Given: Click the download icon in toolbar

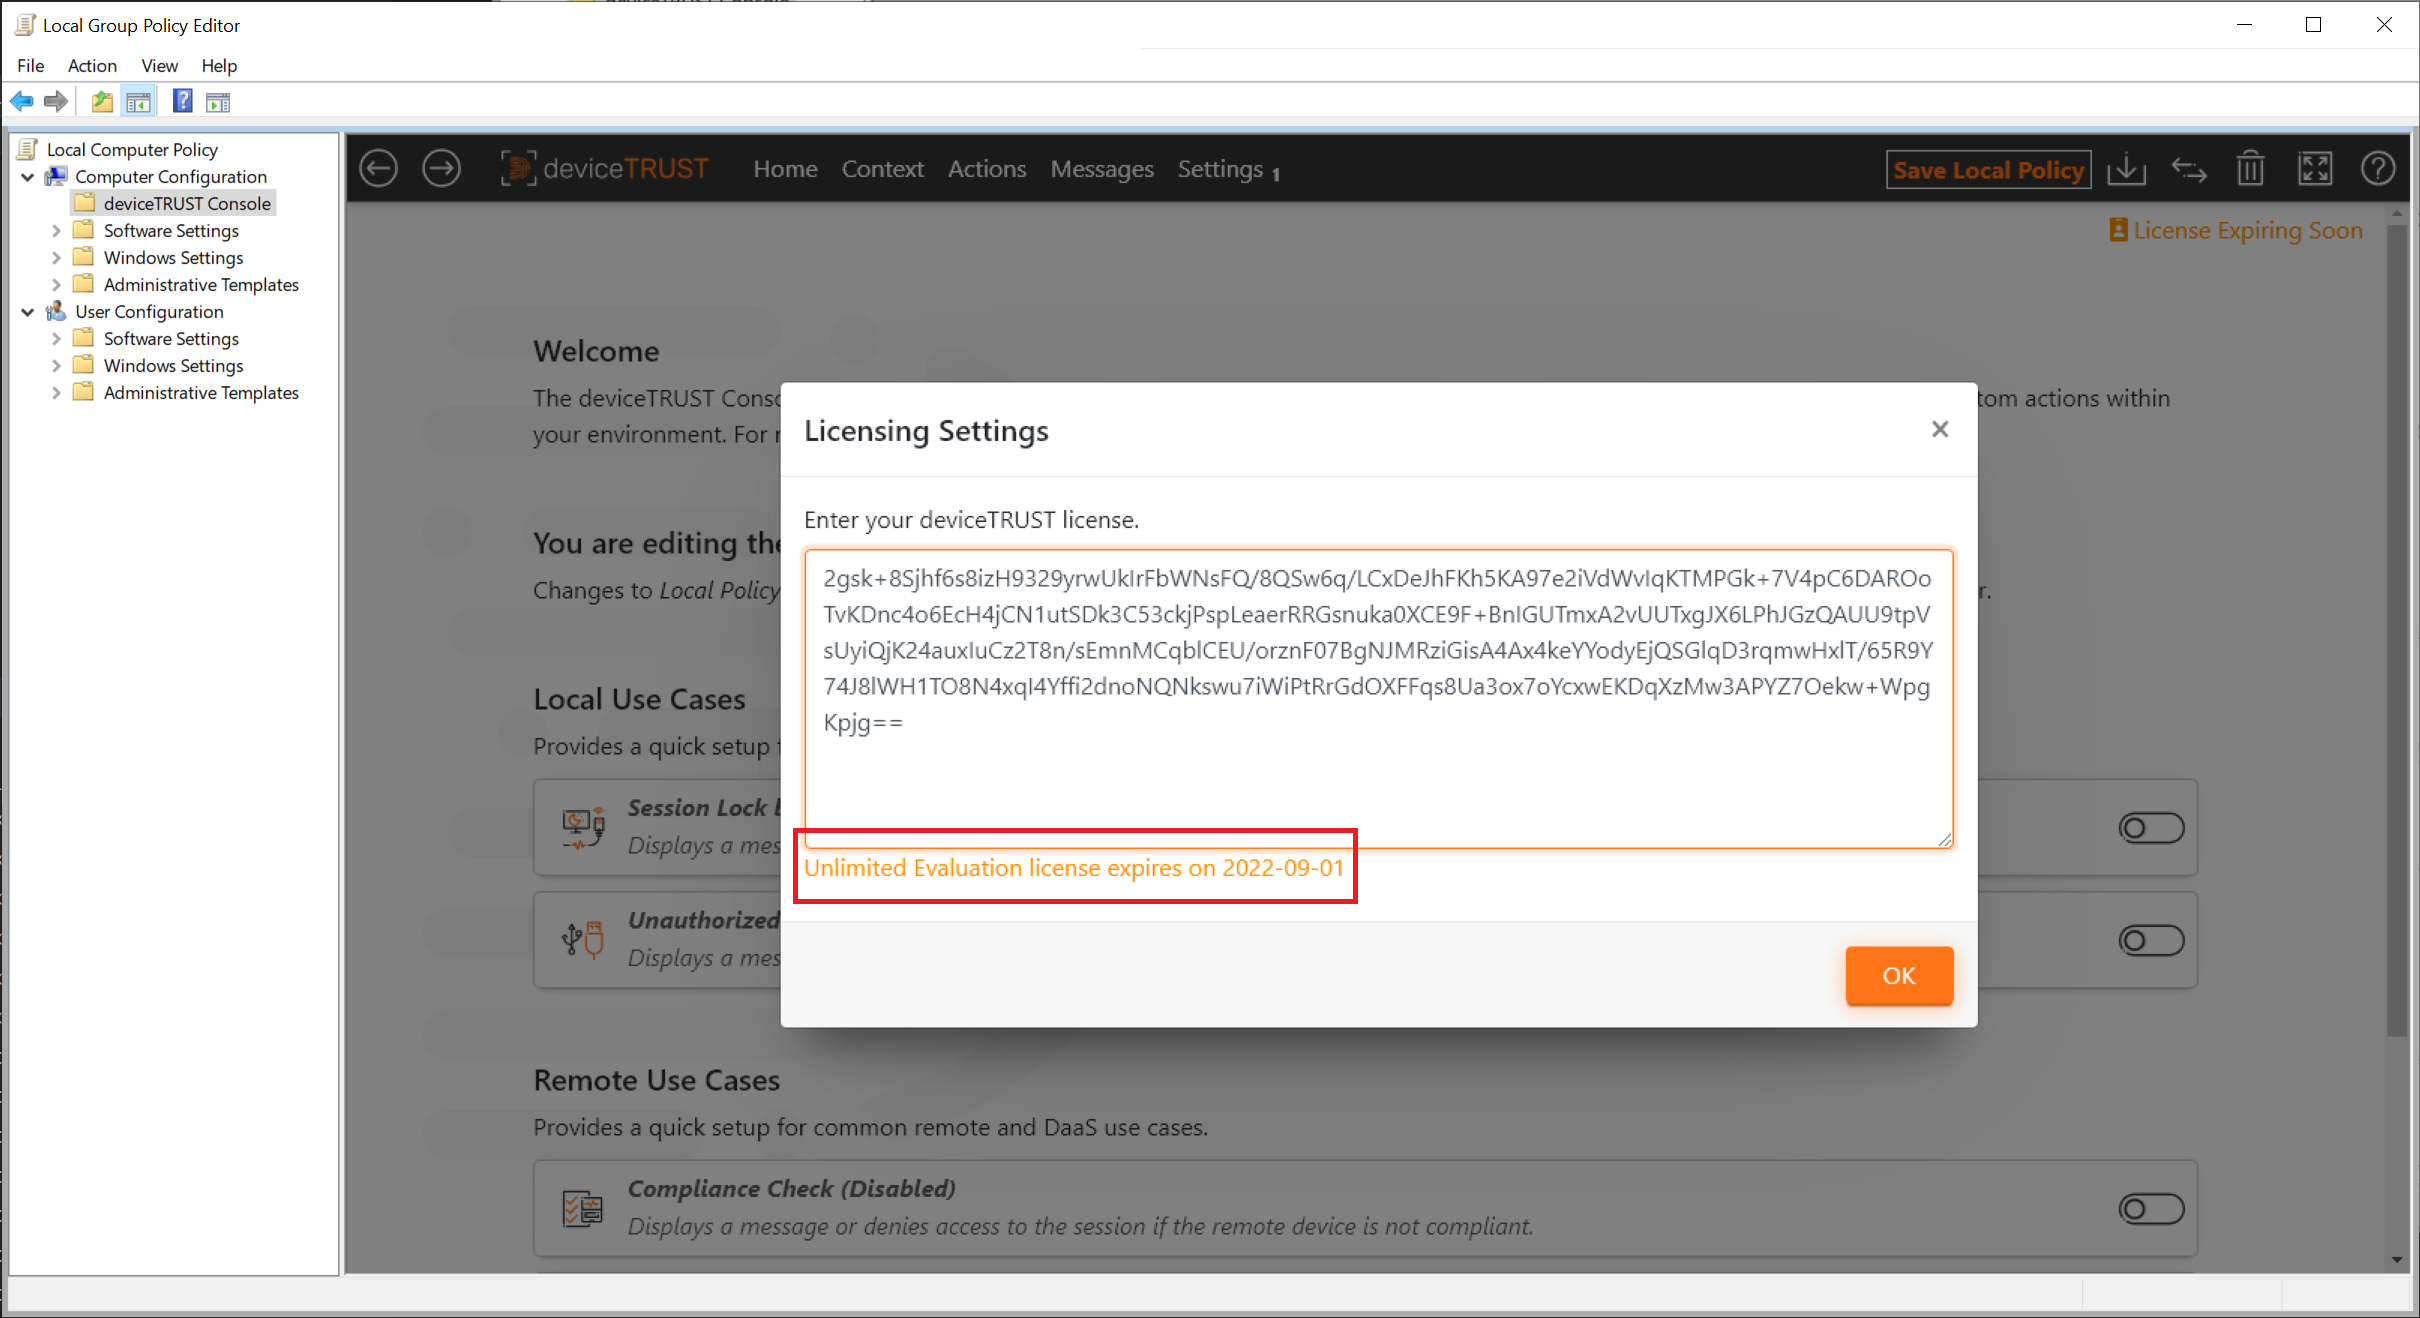Looking at the screenshot, I should [2126, 169].
